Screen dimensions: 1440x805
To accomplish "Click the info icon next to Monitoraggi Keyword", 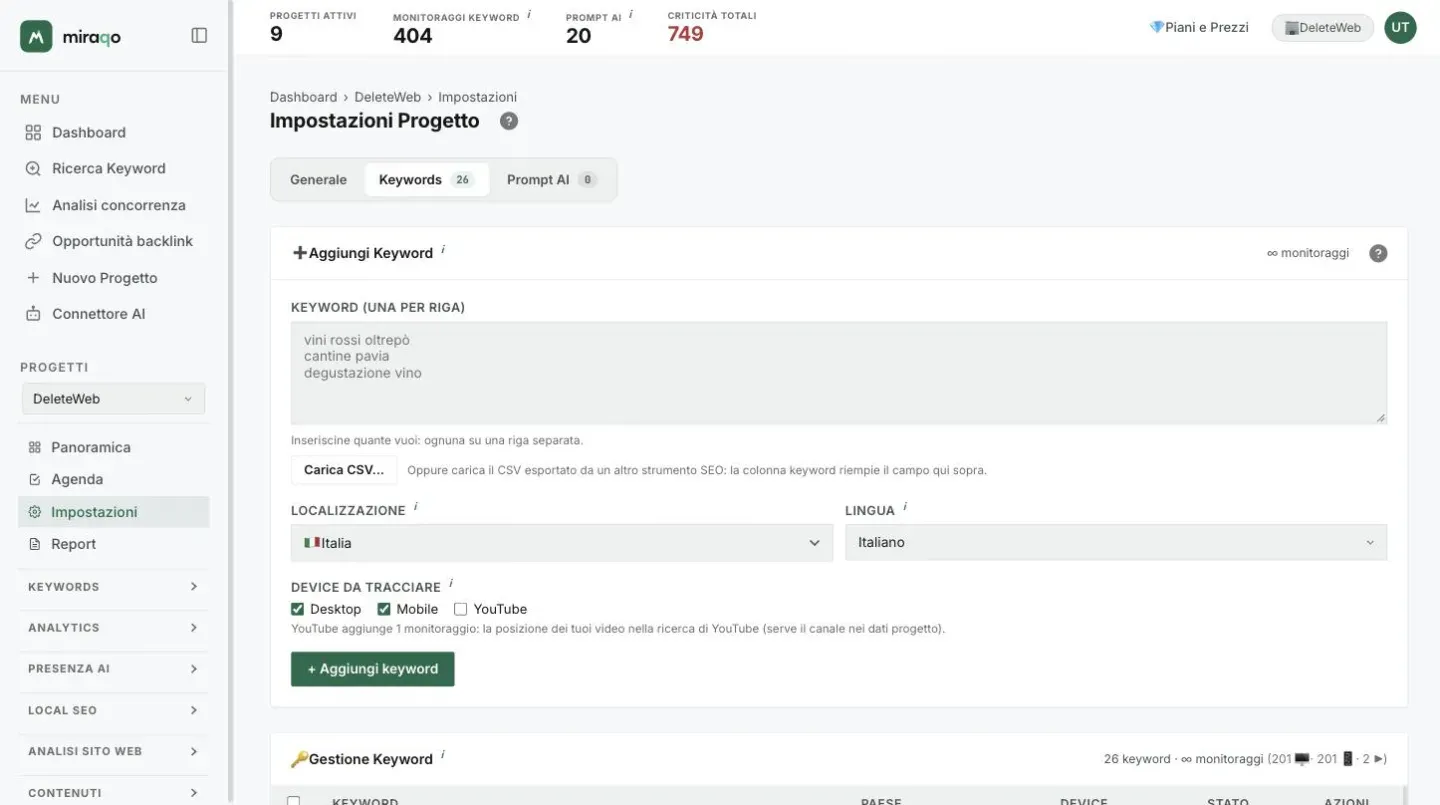I will point(529,15).
